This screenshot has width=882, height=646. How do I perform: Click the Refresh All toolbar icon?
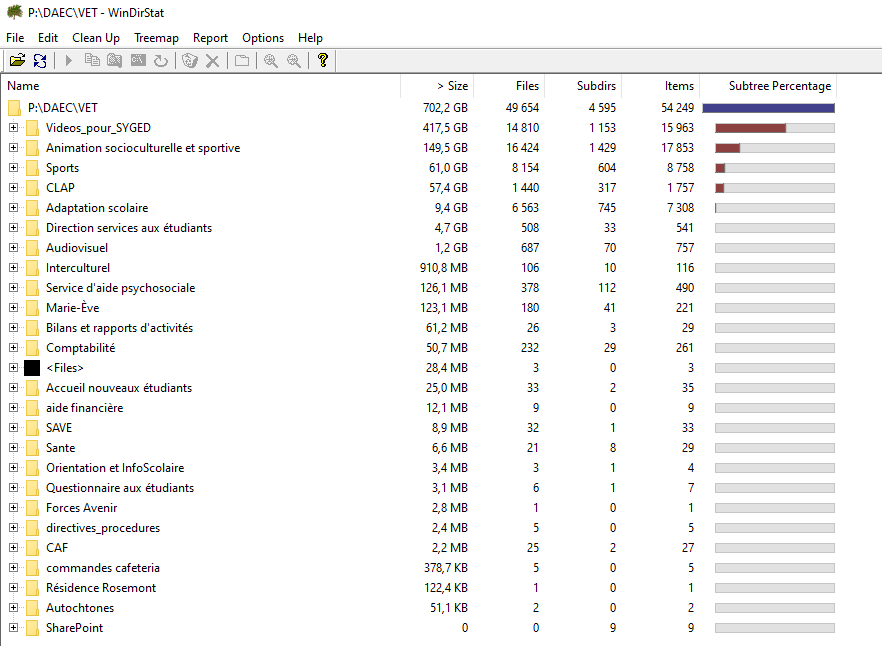click(40, 61)
